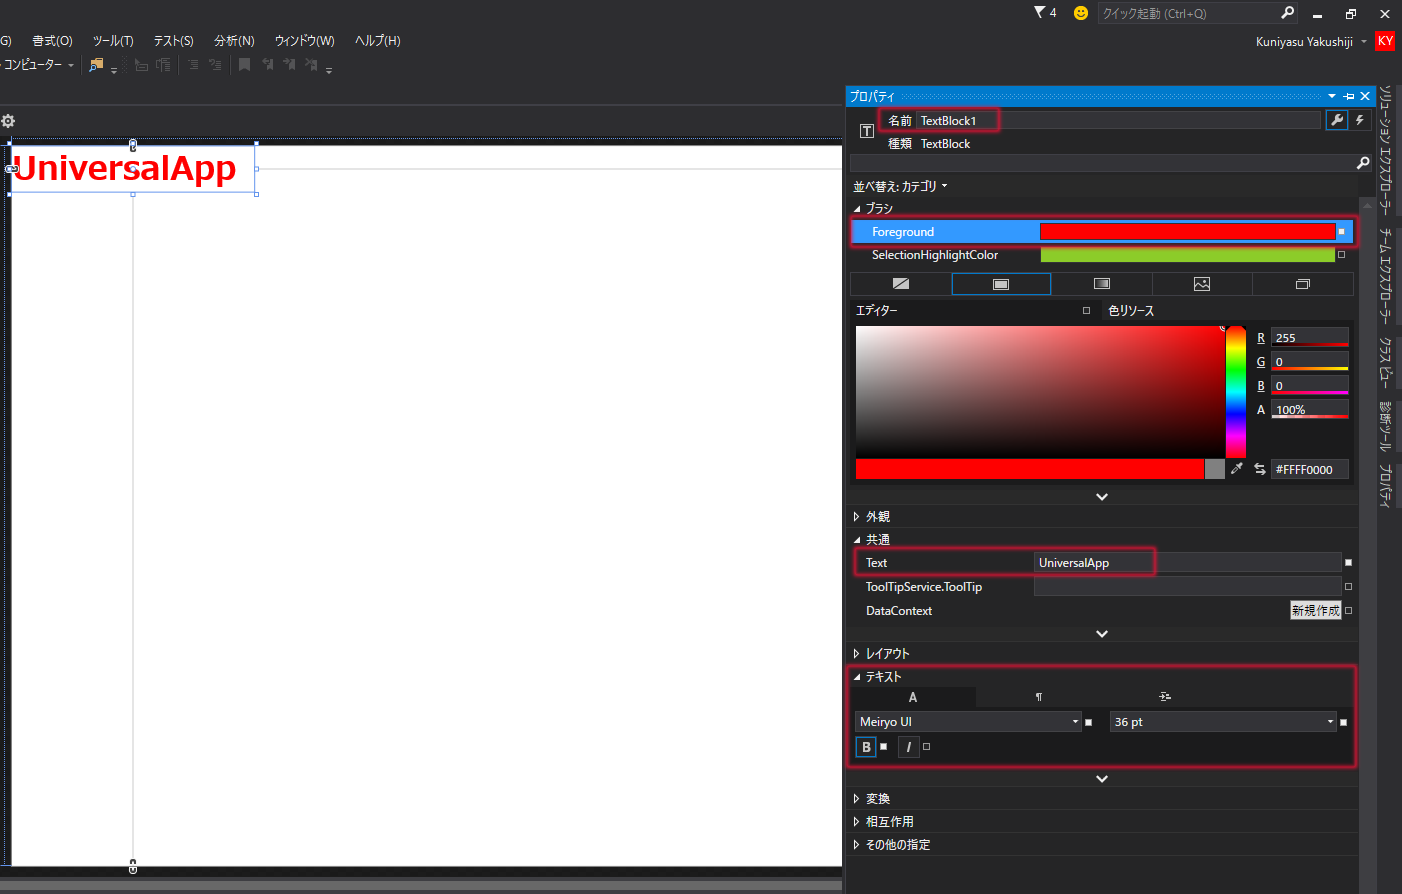
Task: Switch to the 色リソース tab
Action: (1131, 311)
